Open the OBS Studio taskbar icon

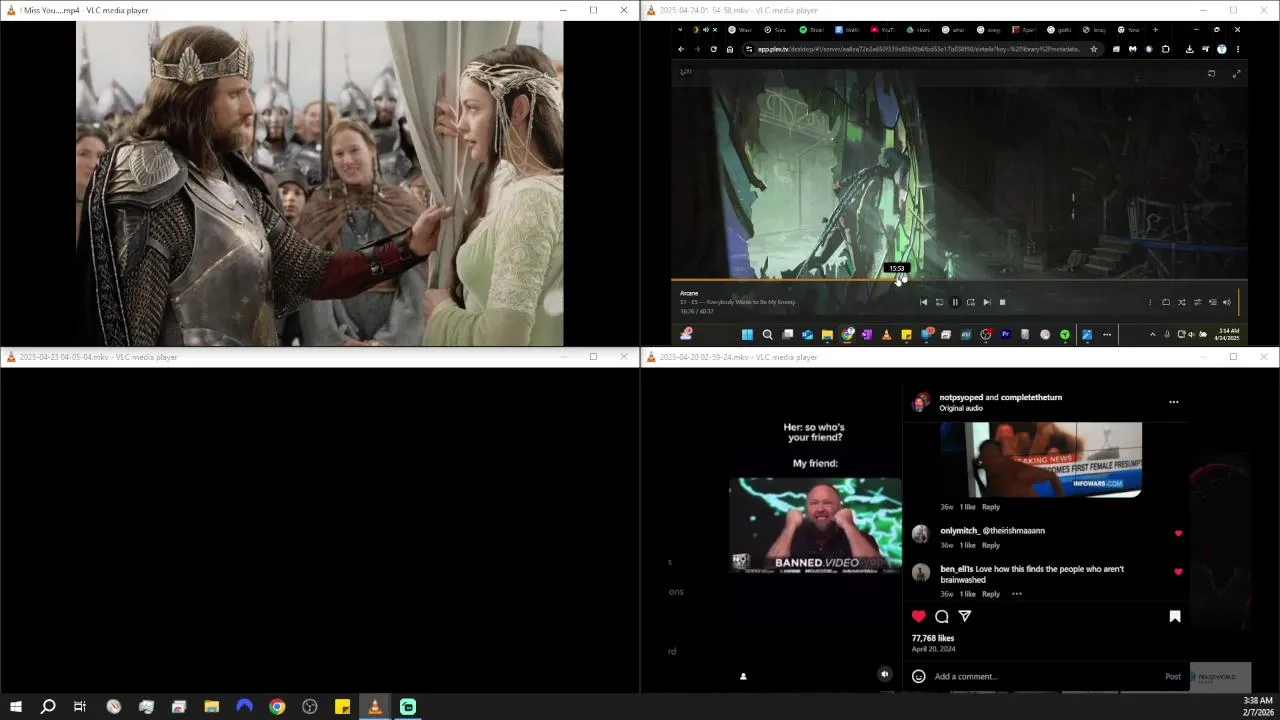310,707
